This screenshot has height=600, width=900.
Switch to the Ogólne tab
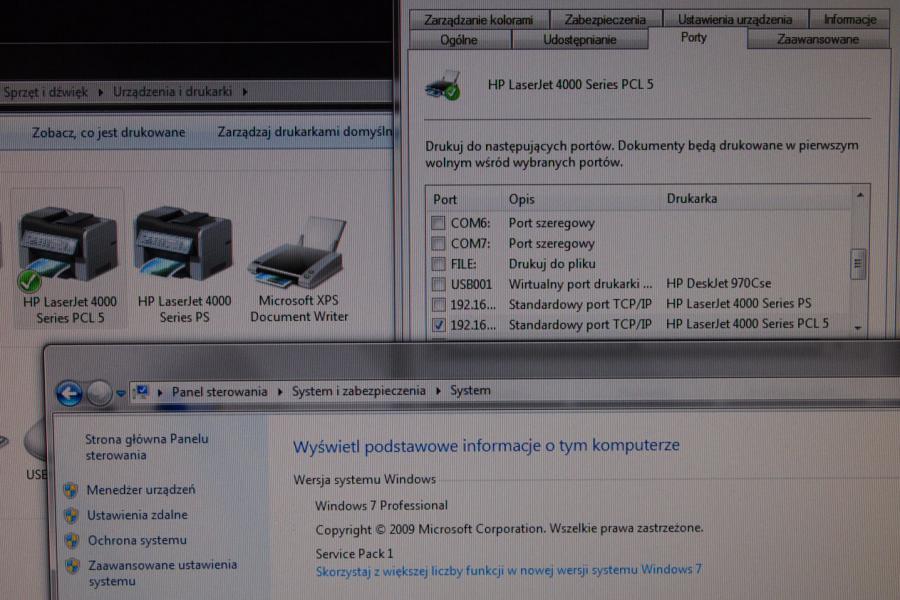(x=459, y=40)
